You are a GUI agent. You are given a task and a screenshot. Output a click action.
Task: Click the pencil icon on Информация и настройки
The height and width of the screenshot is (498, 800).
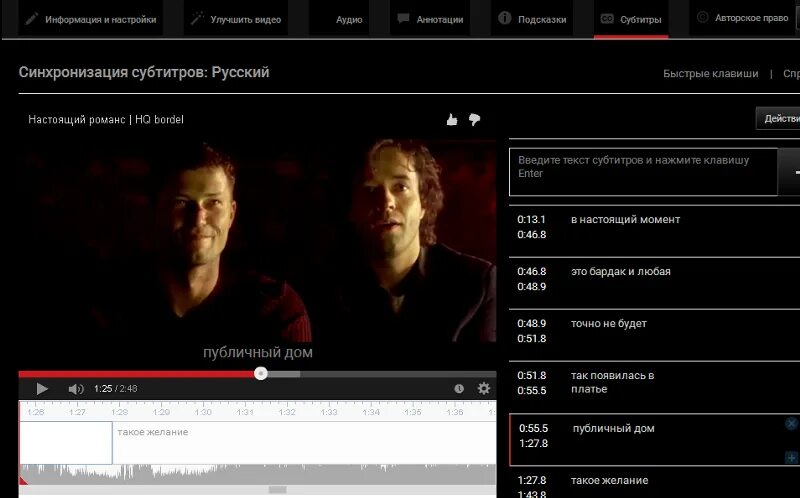tap(32, 18)
